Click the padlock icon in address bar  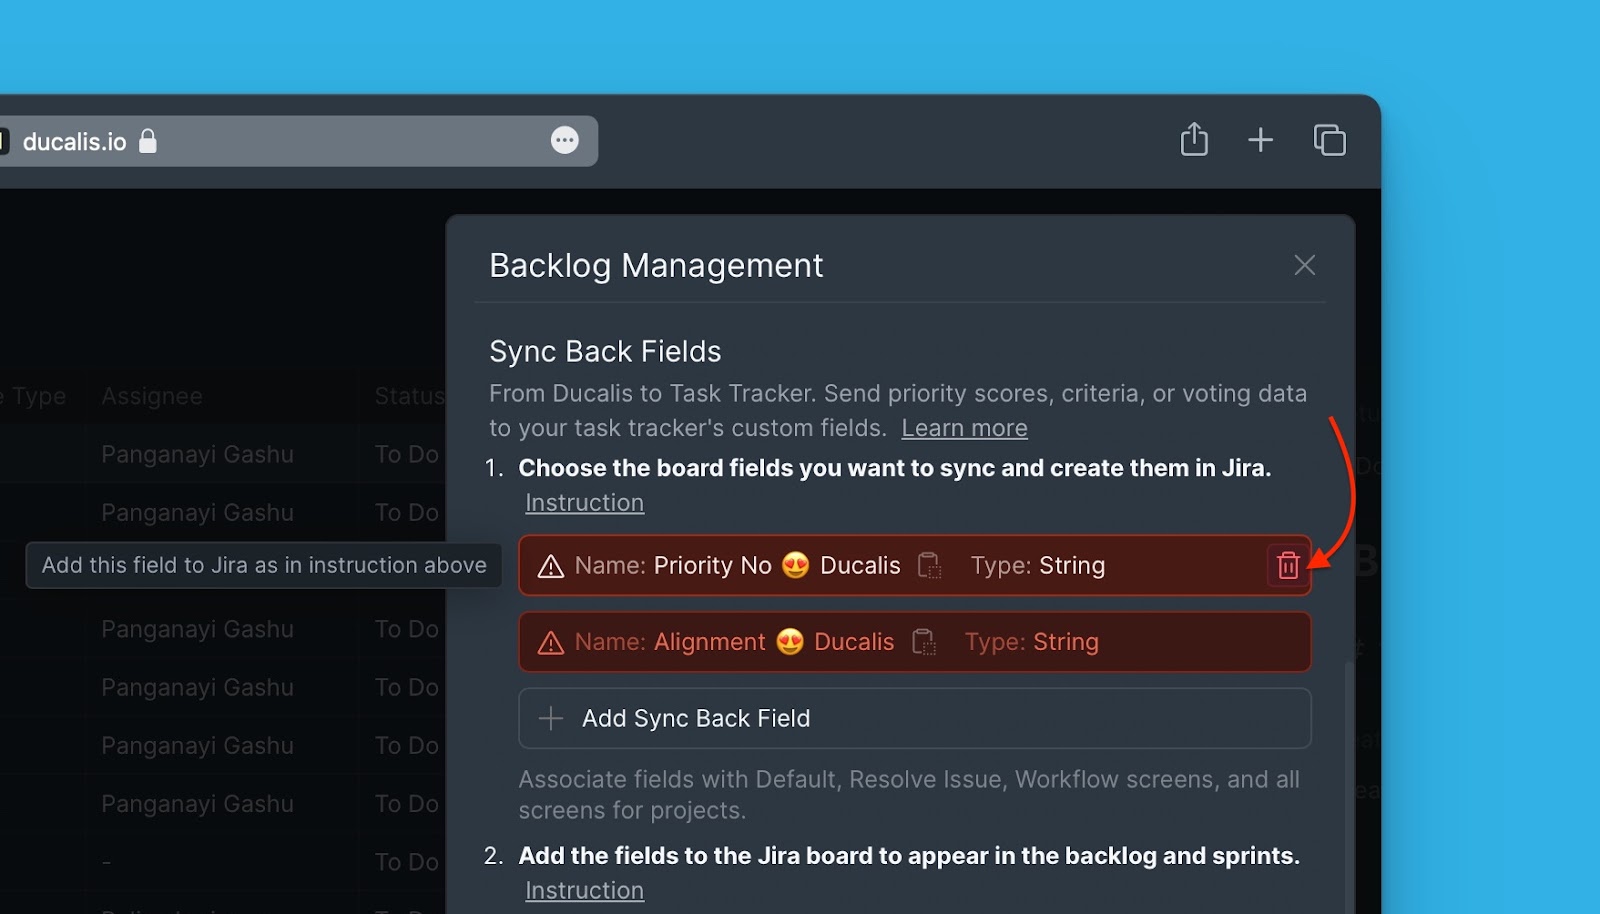[148, 141]
